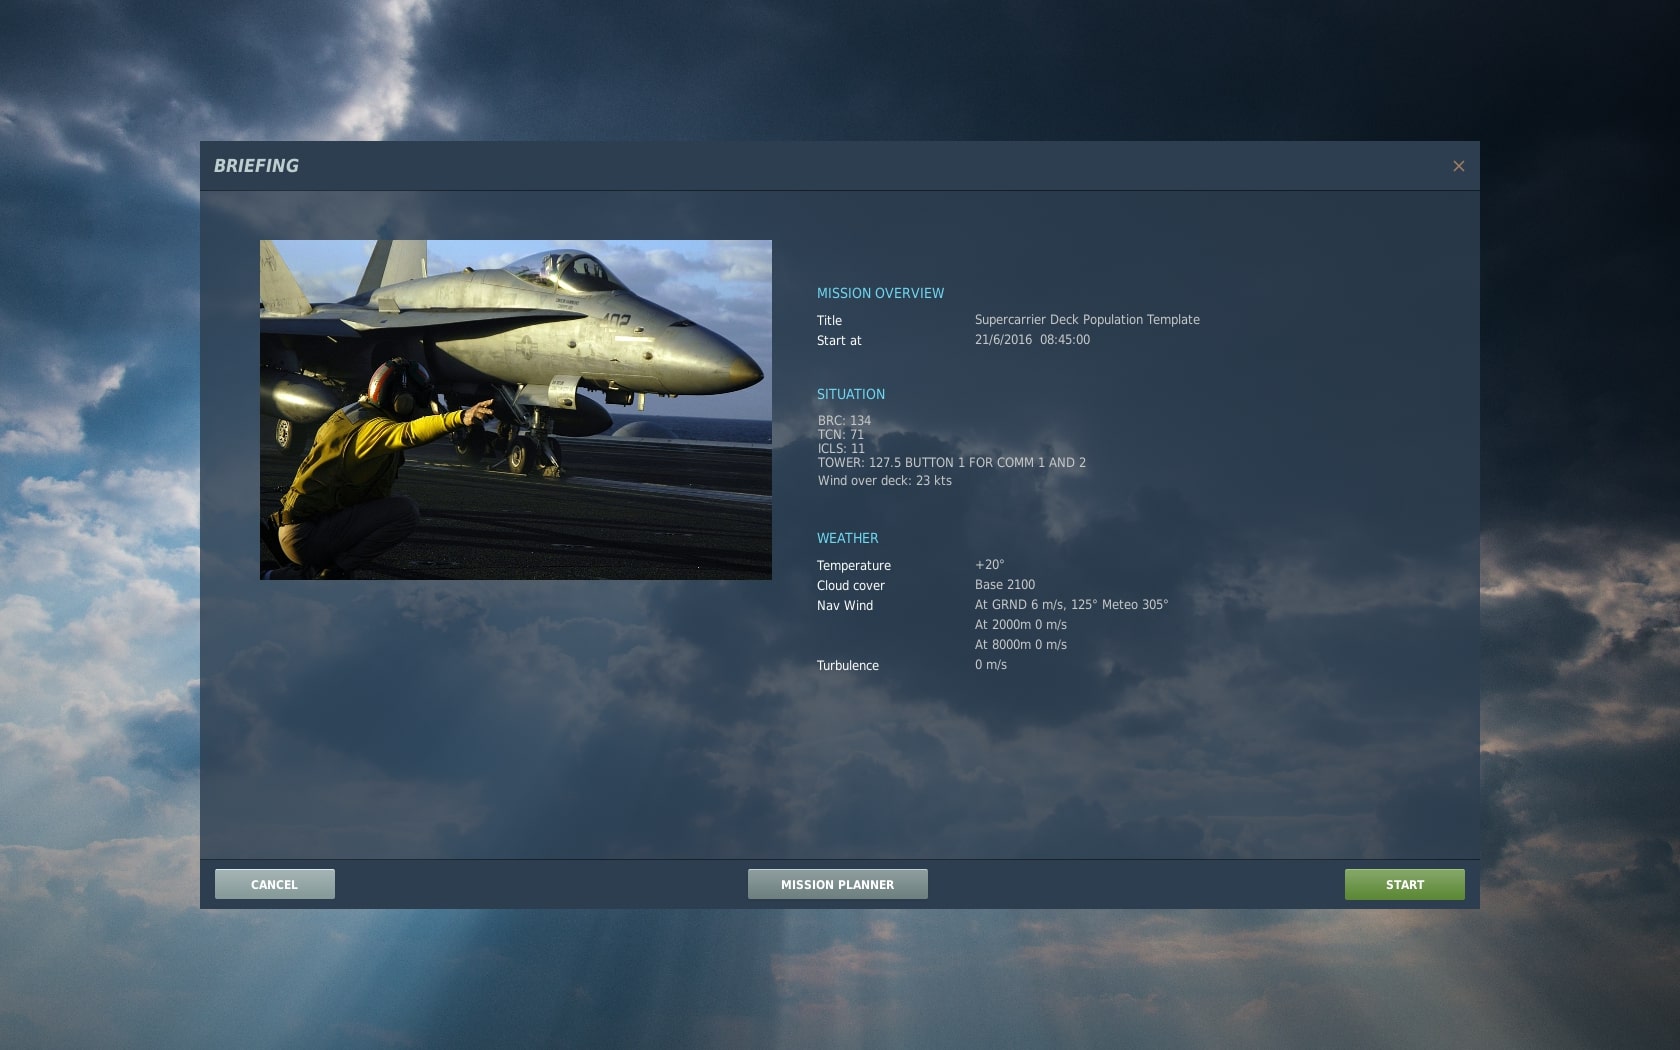Click the TOWER: 127.5 frequency line
The width and height of the screenshot is (1680, 1050).
(x=951, y=463)
